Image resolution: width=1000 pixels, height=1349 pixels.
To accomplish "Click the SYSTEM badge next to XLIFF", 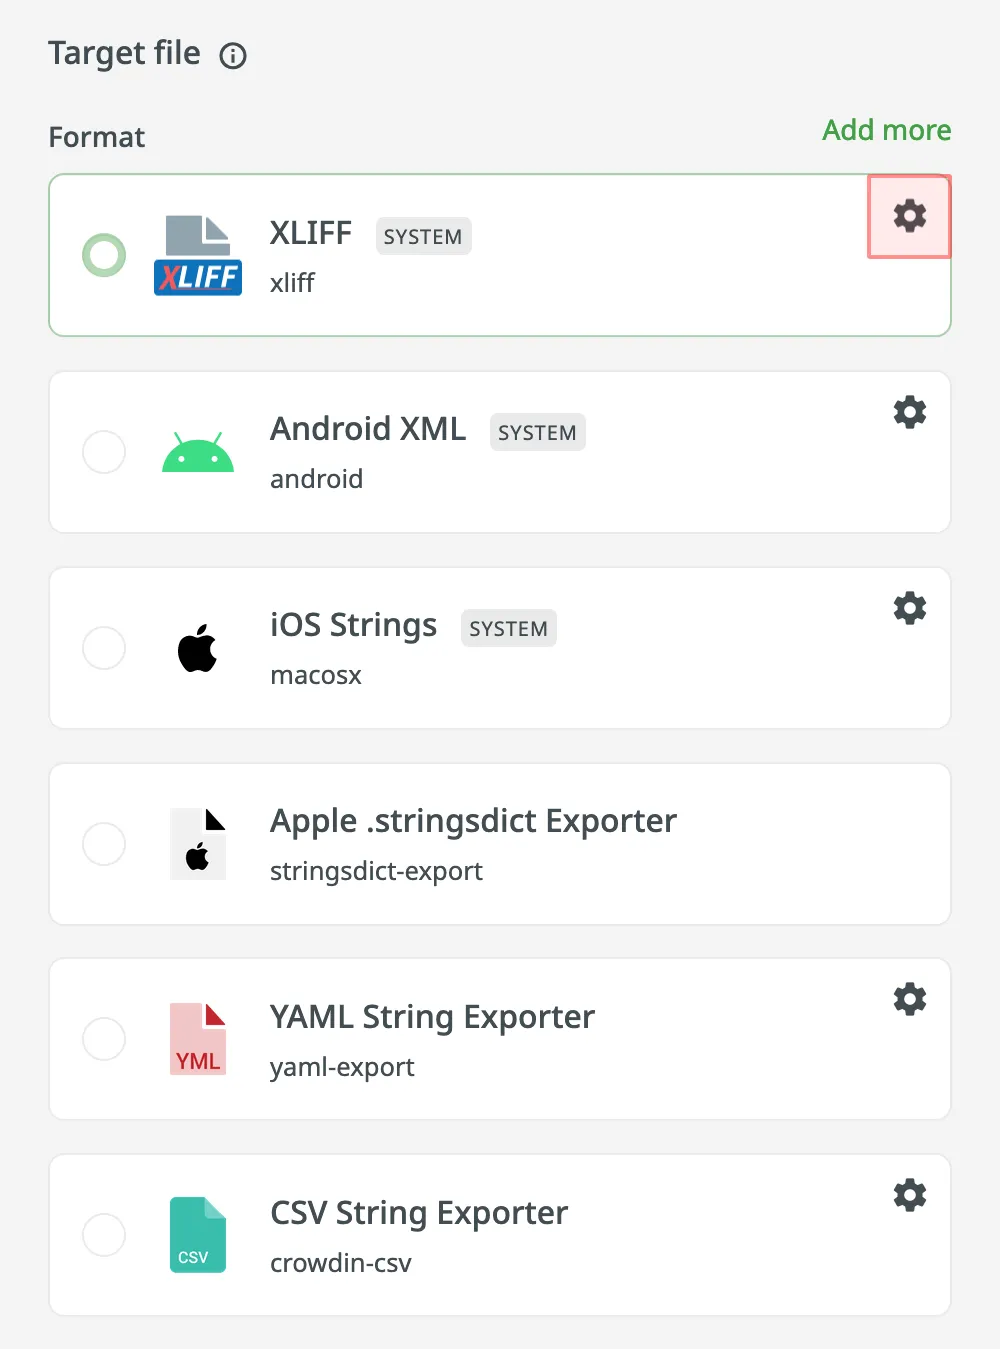I will click(x=423, y=236).
